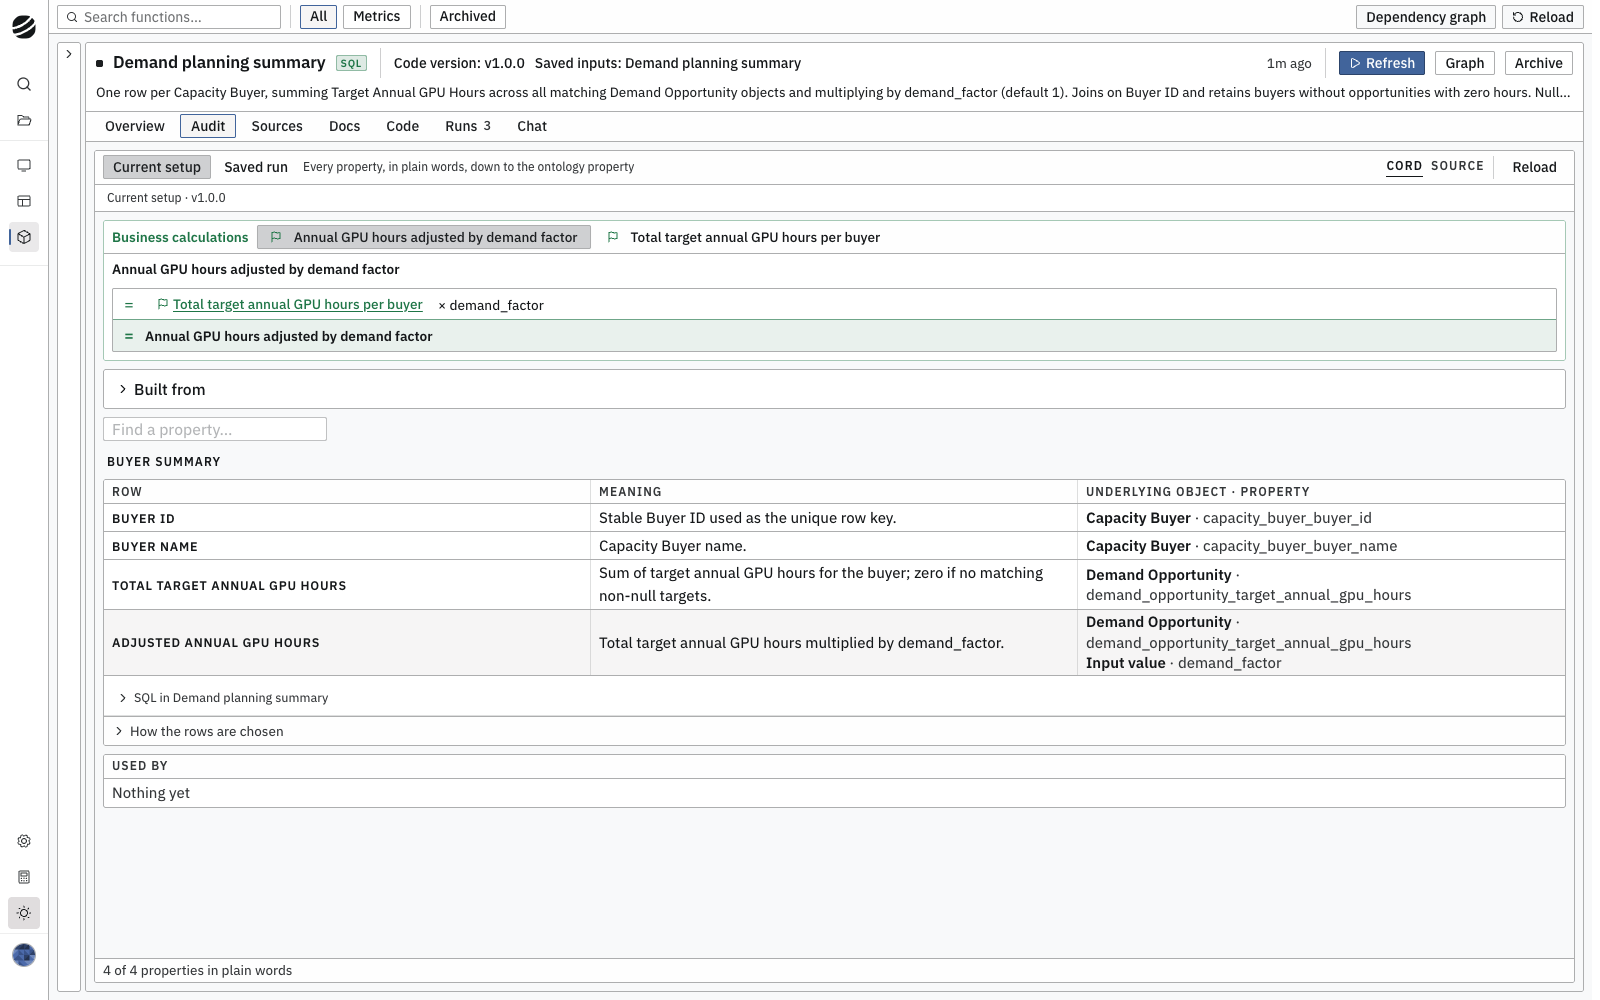The height and width of the screenshot is (1000, 1600).
Task: Click the TOTAL TARGET ANNUAL GPU HOURS row
Action: tap(834, 585)
